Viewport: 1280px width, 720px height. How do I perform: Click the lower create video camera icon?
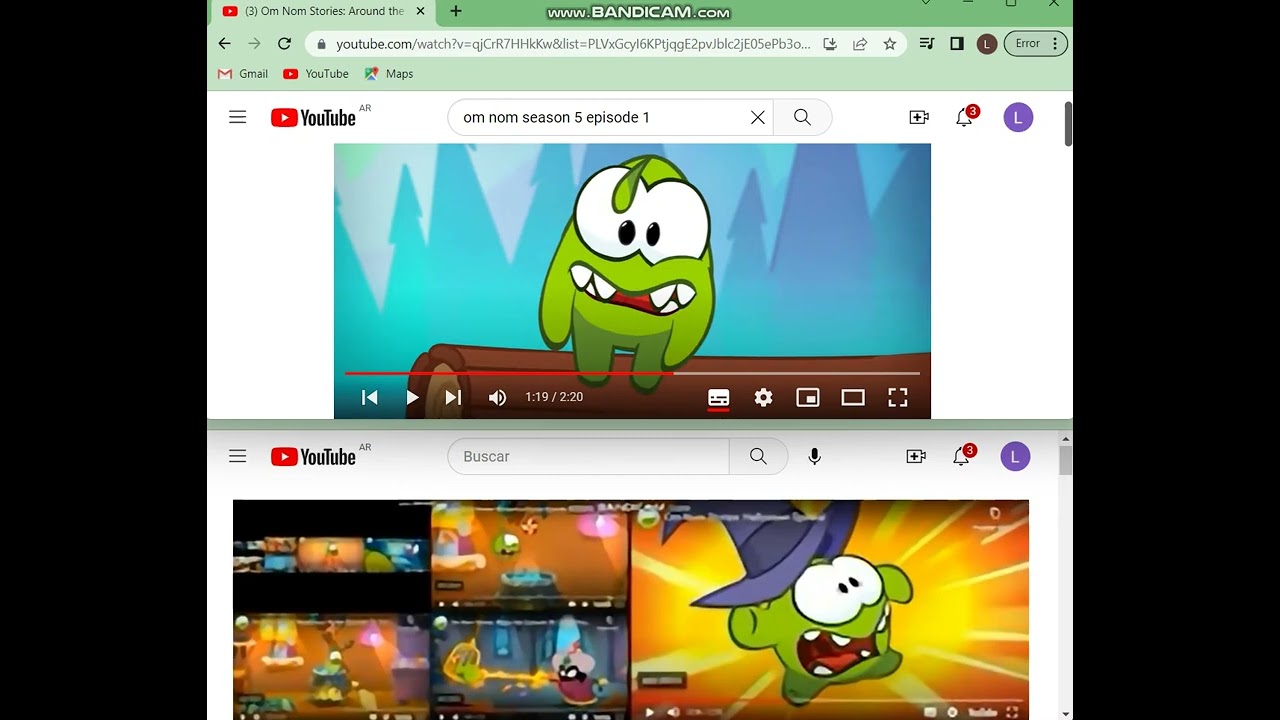(x=916, y=456)
